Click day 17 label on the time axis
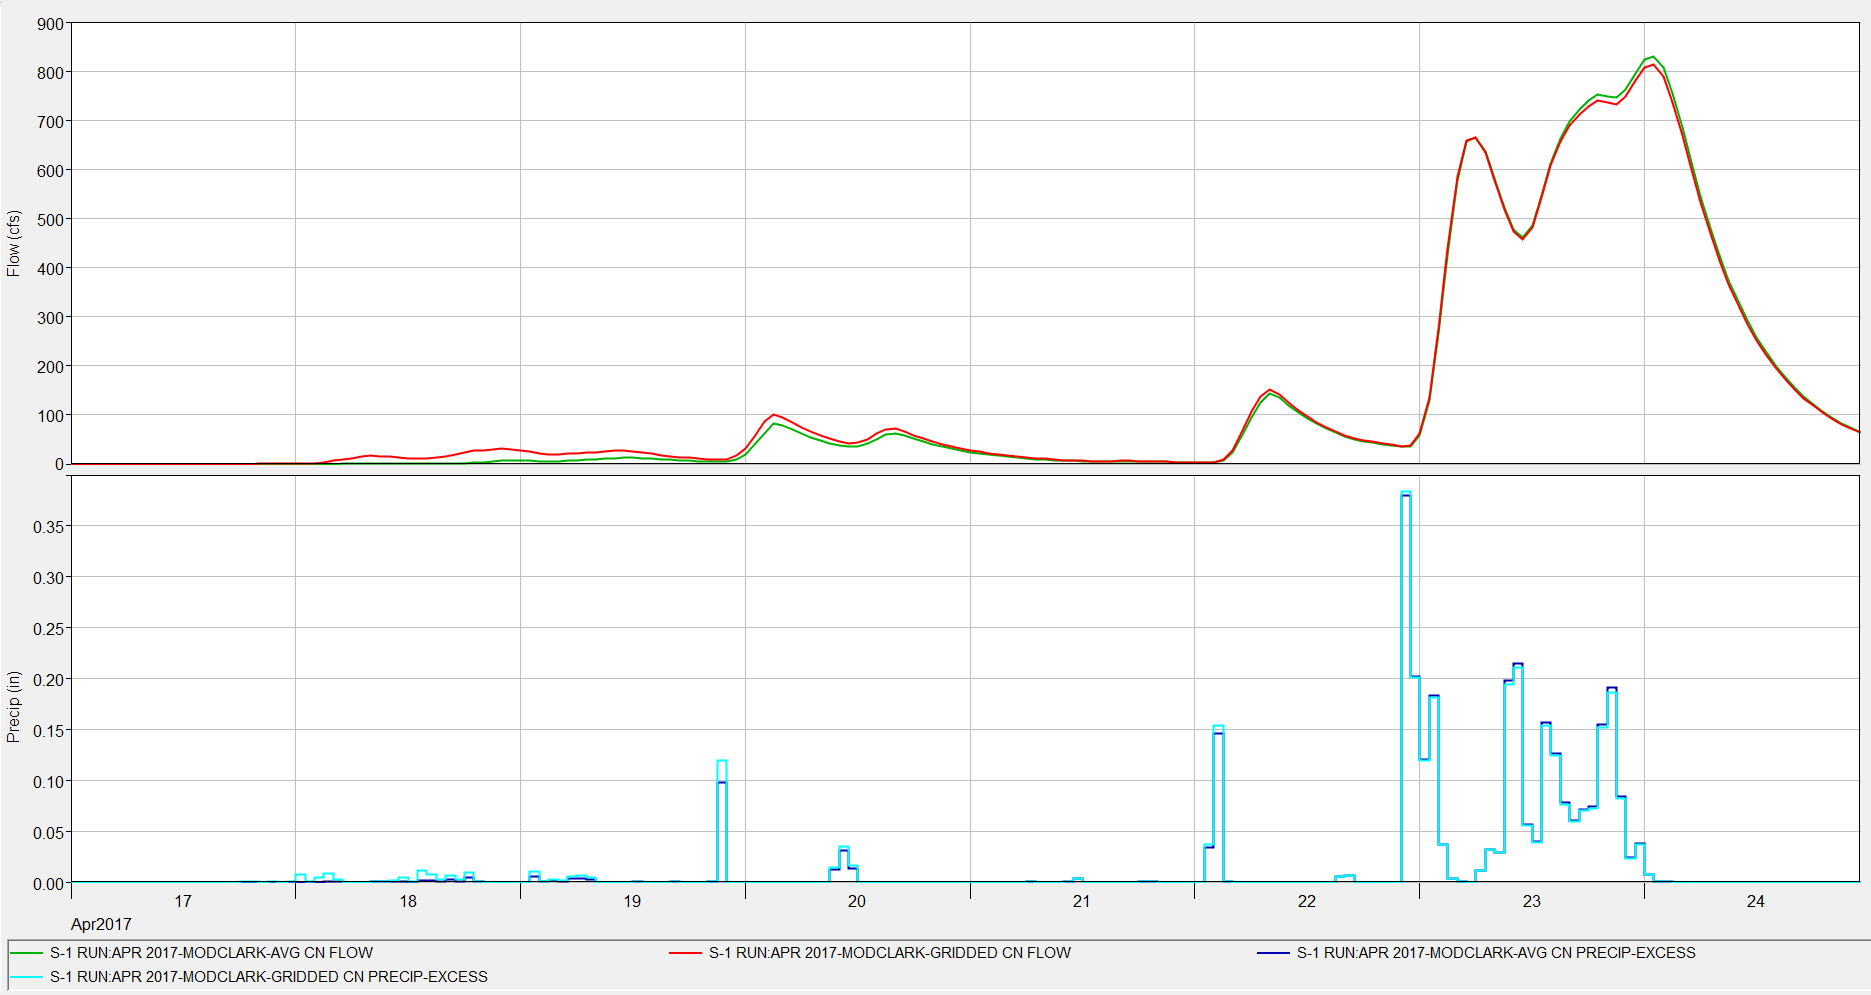The width and height of the screenshot is (1871, 995). [x=183, y=901]
